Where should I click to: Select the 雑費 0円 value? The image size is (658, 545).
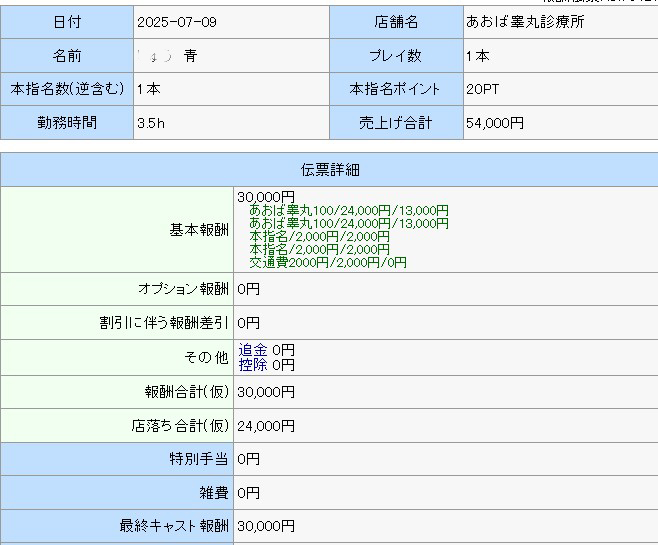[x=248, y=493]
